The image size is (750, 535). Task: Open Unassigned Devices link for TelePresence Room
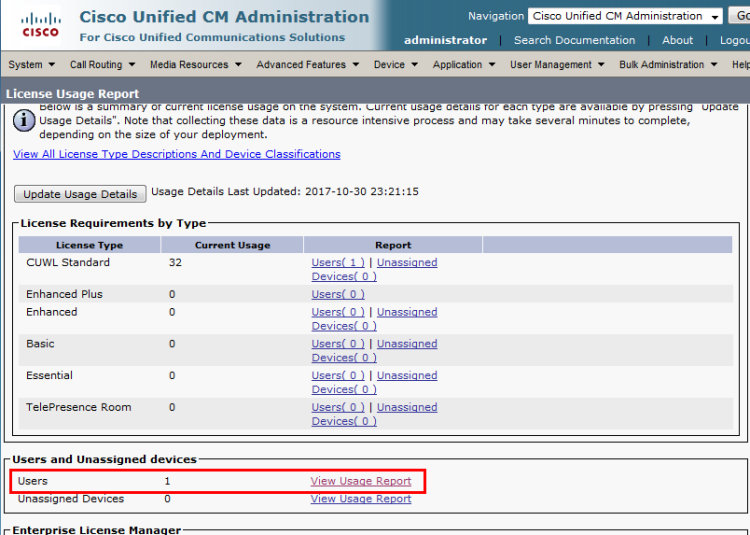375,415
